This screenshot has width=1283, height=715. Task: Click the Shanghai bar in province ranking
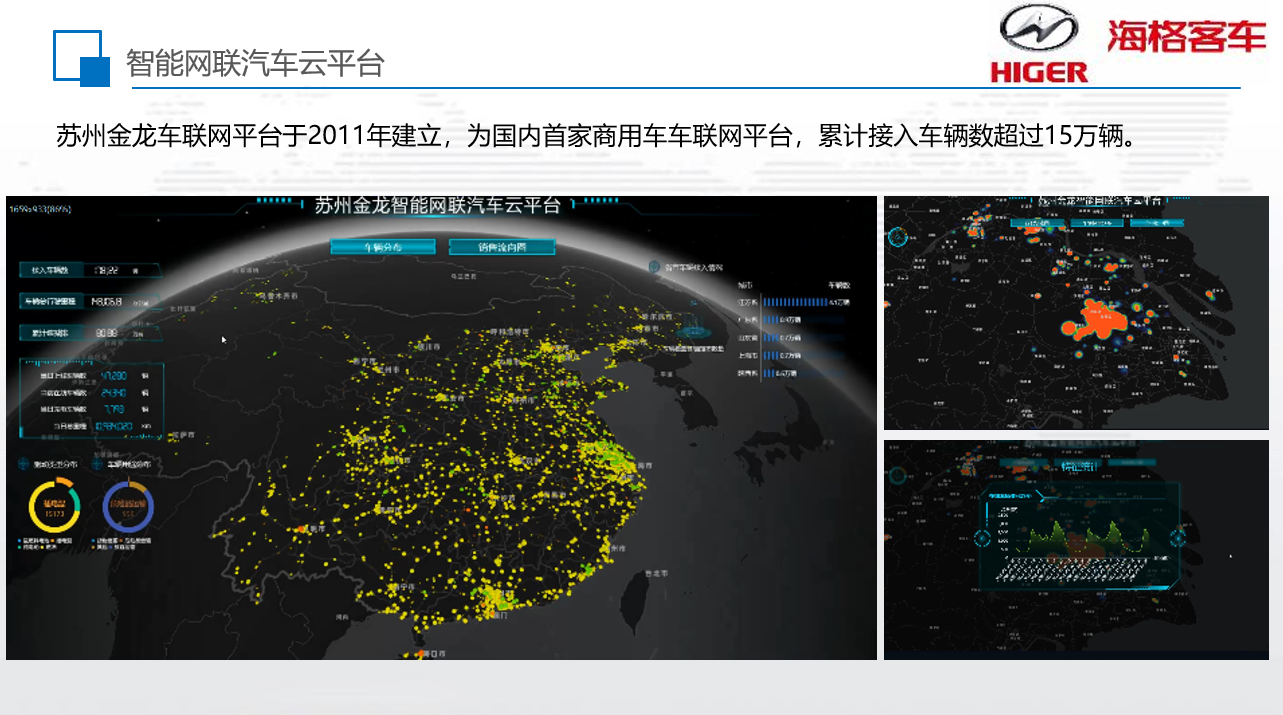(x=772, y=355)
